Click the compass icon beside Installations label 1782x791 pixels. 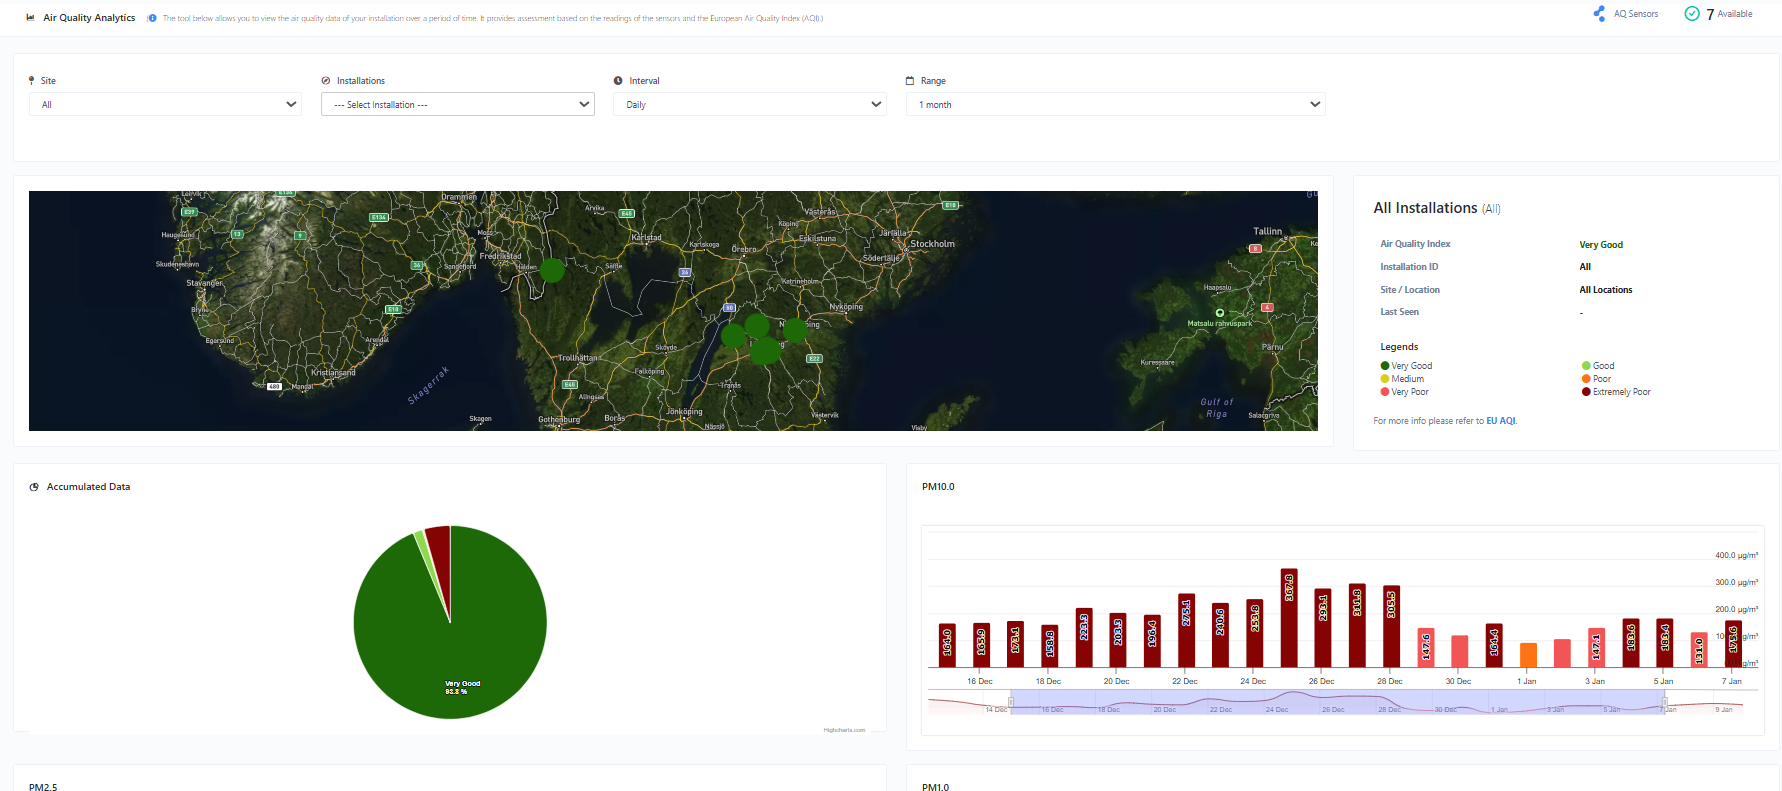point(326,80)
